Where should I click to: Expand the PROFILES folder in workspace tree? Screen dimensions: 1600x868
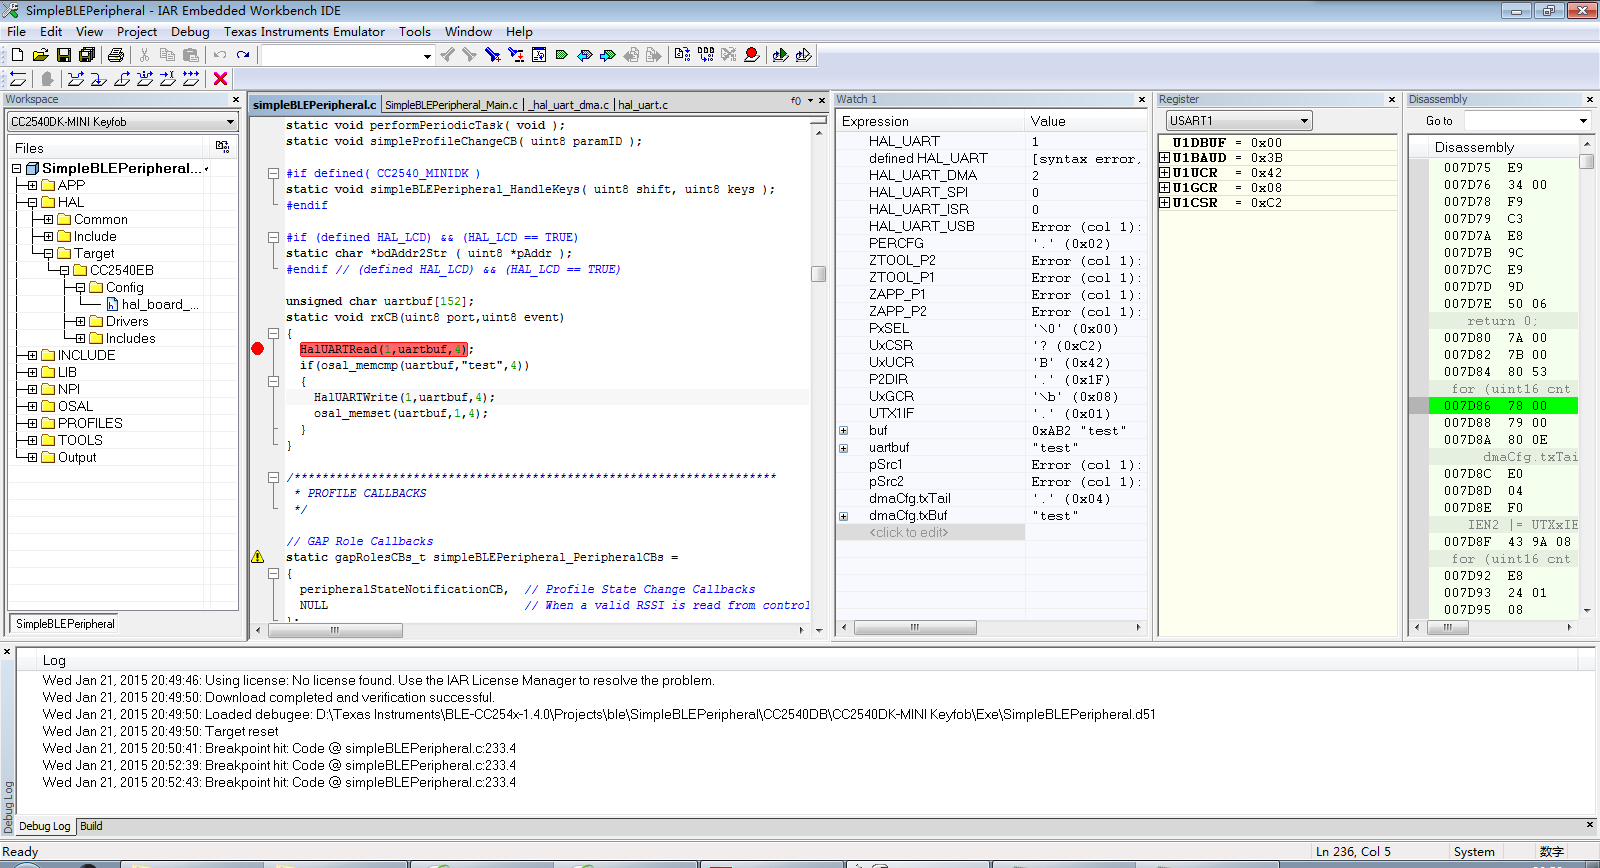click(33, 423)
